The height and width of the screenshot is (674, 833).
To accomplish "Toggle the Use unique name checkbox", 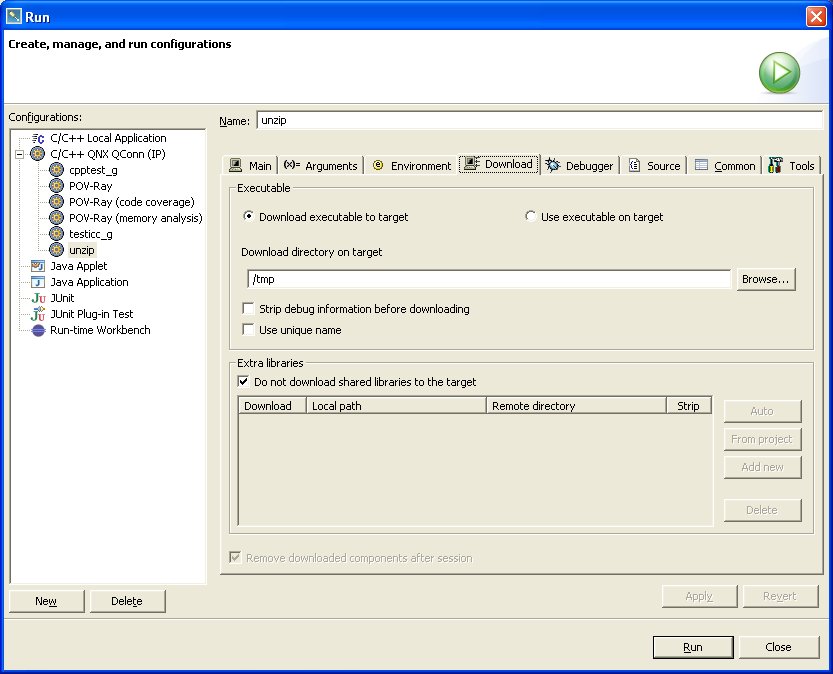I will tap(248, 329).
